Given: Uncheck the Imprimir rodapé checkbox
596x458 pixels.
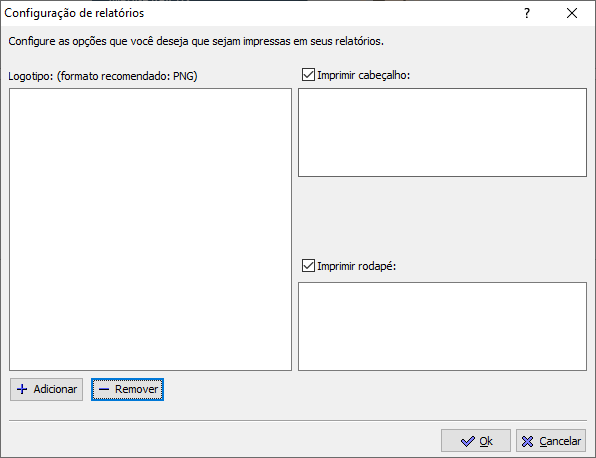Looking at the screenshot, I should tap(308, 266).
